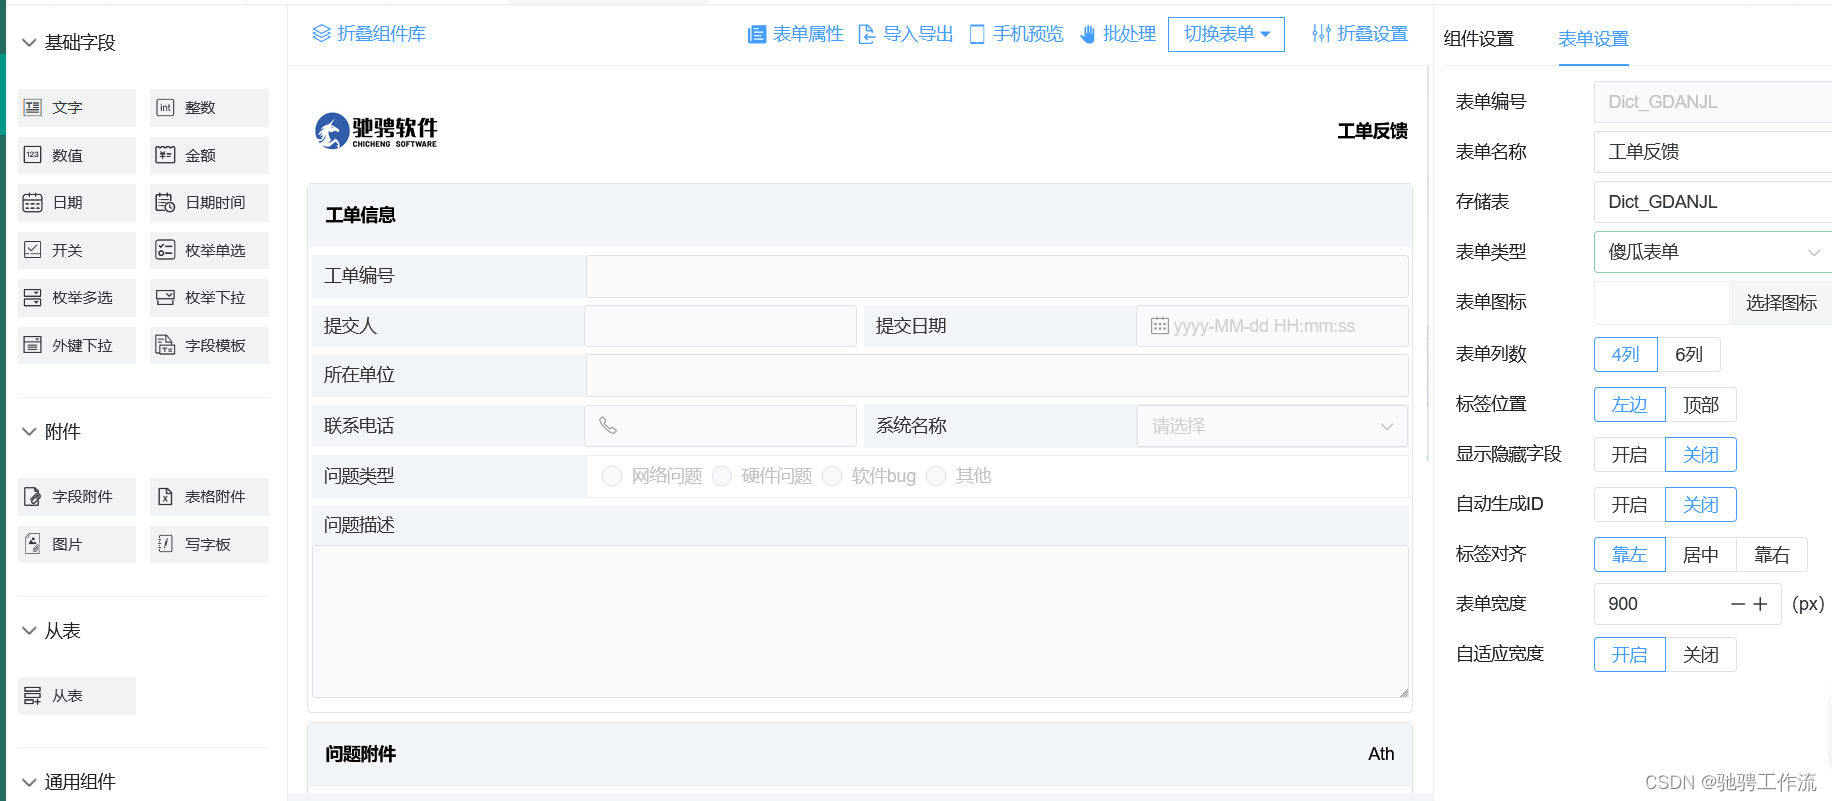1832x801 pixels.
Task: Open 导入导出 import/export
Action: [906, 34]
